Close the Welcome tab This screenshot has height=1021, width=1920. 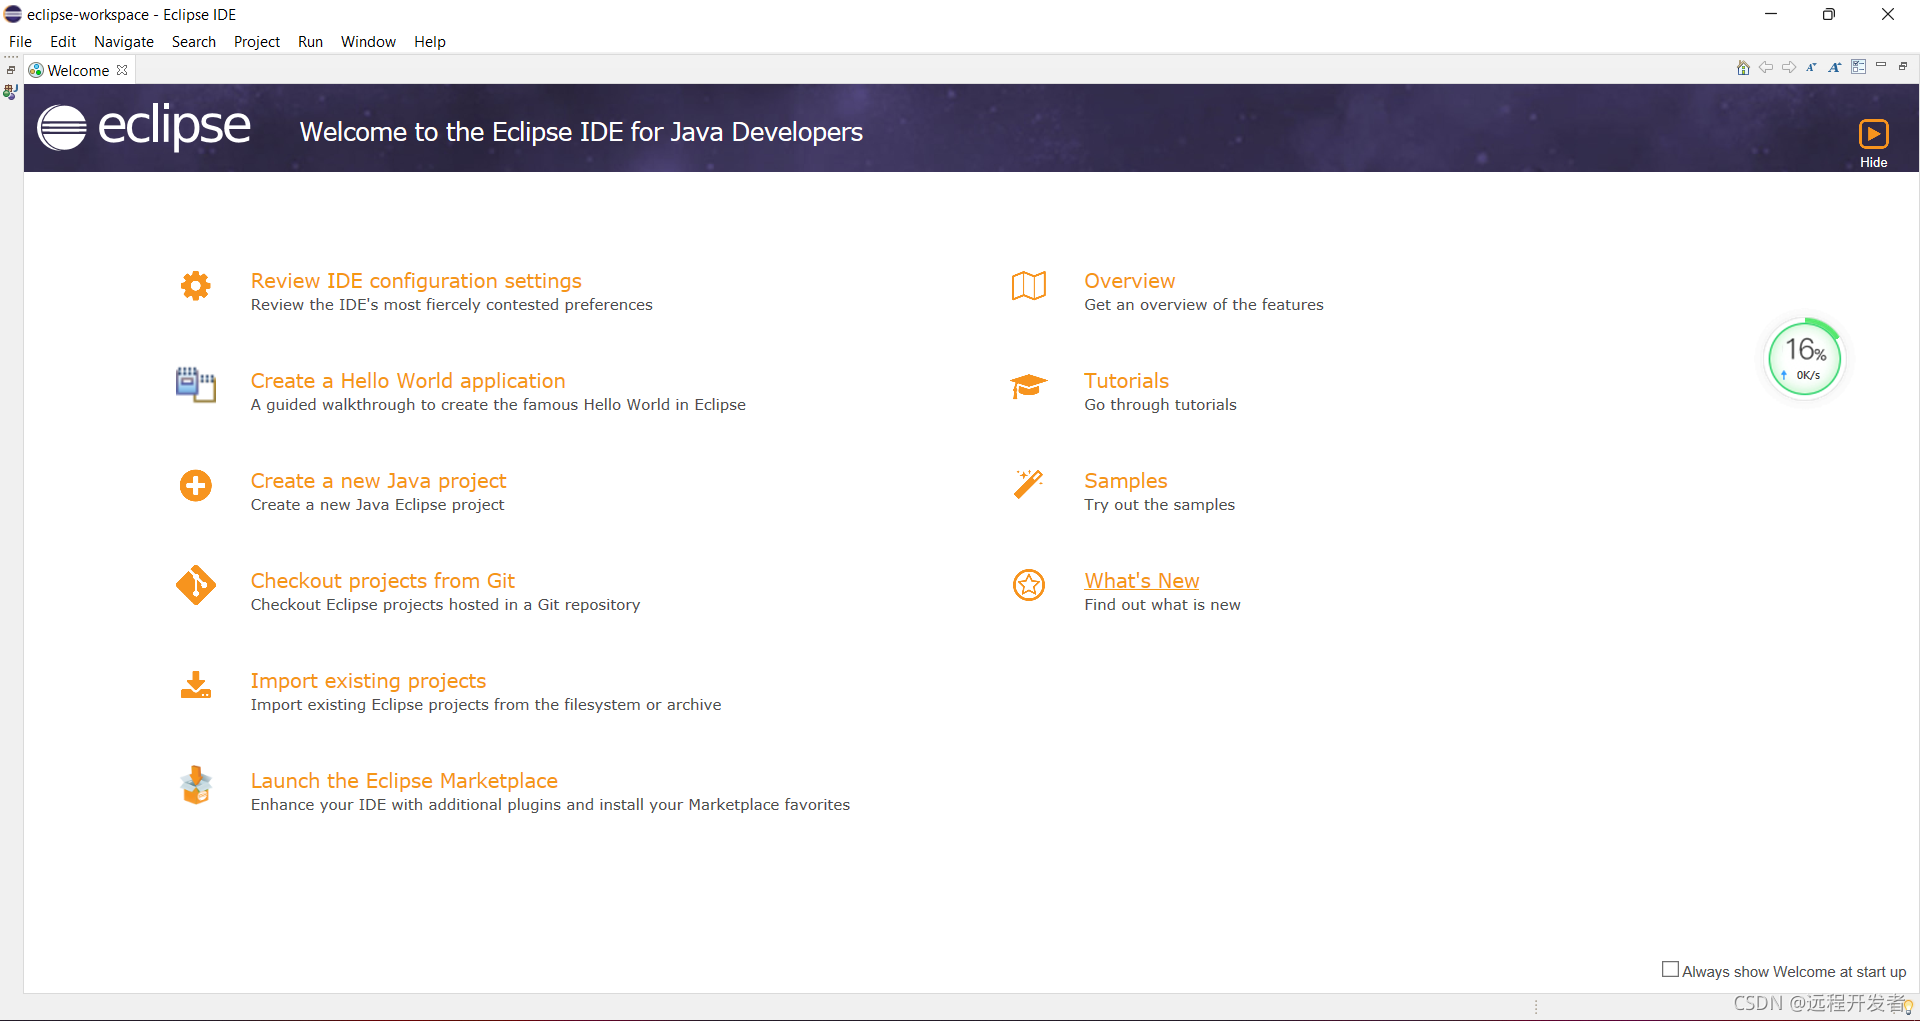pyautogui.click(x=122, y=70)
